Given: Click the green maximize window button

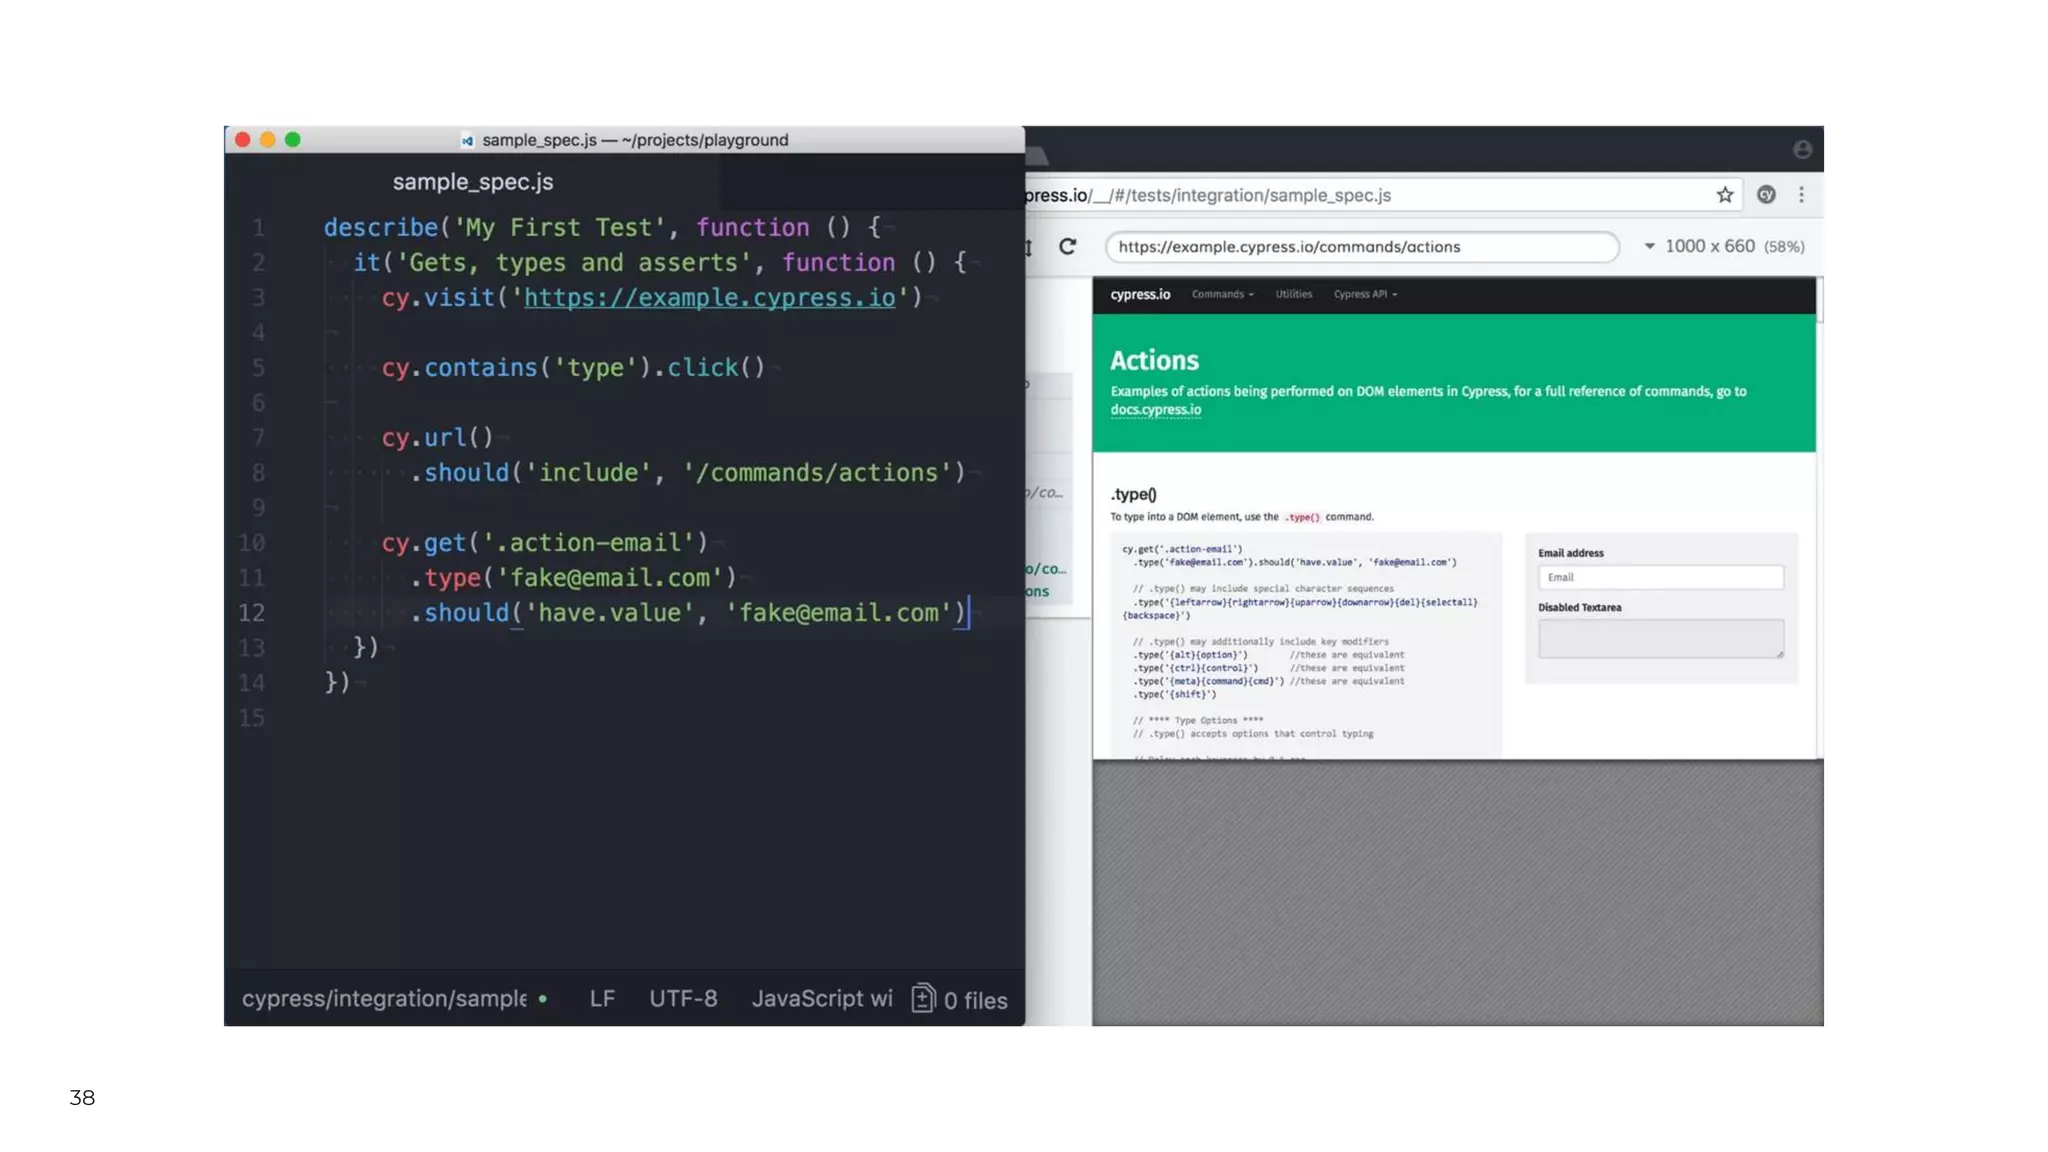Looking at the screenshot, I should (x=292, y=140).
